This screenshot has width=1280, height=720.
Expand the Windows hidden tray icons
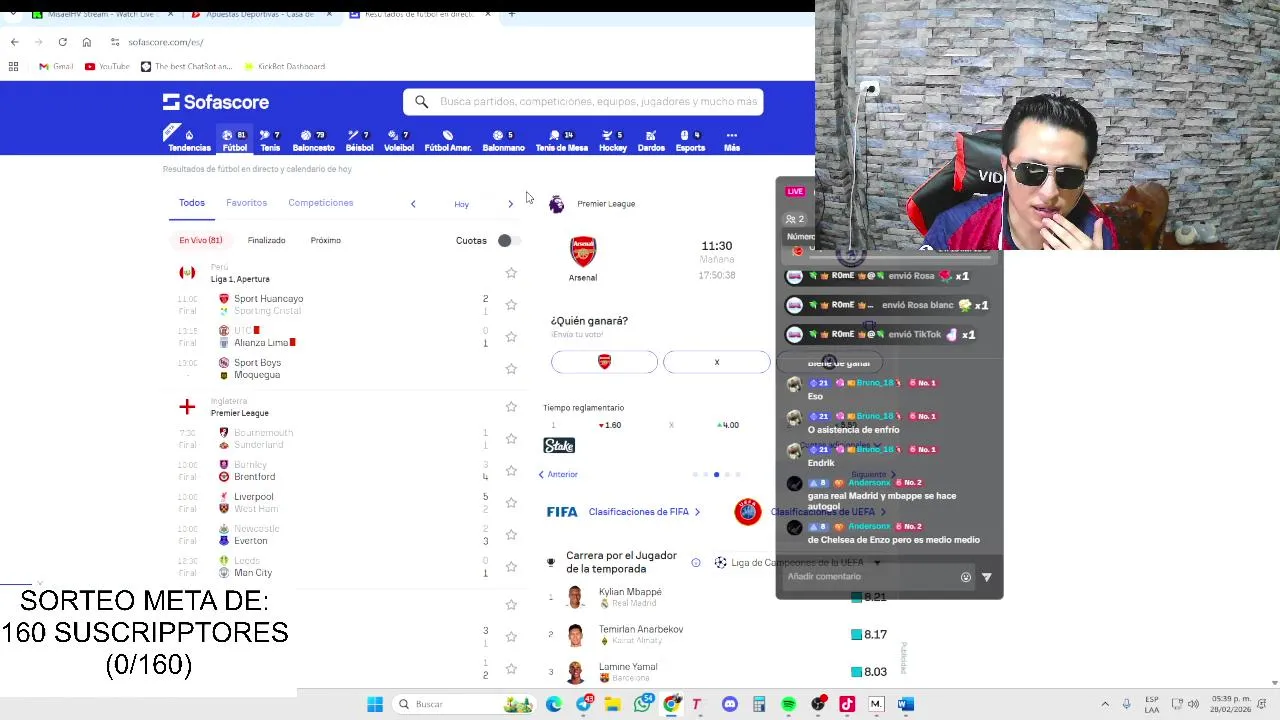tap(1105, 704)
